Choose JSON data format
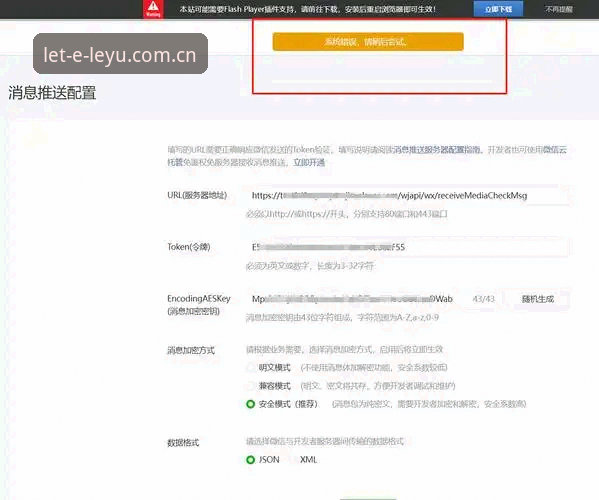599x500 pixels. (x=251, y=460)
